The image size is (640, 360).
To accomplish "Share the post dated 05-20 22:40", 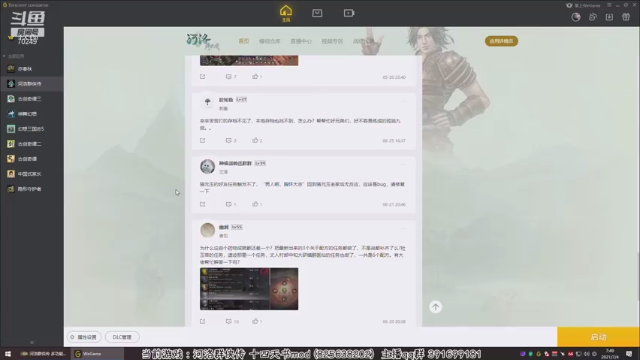I will coord(202,77).
